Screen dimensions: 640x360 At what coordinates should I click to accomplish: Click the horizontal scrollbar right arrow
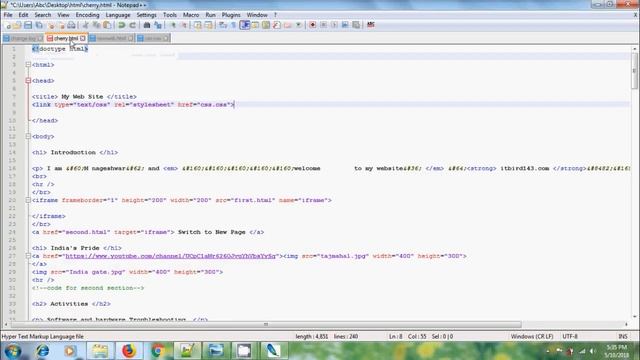coord(627,324)
